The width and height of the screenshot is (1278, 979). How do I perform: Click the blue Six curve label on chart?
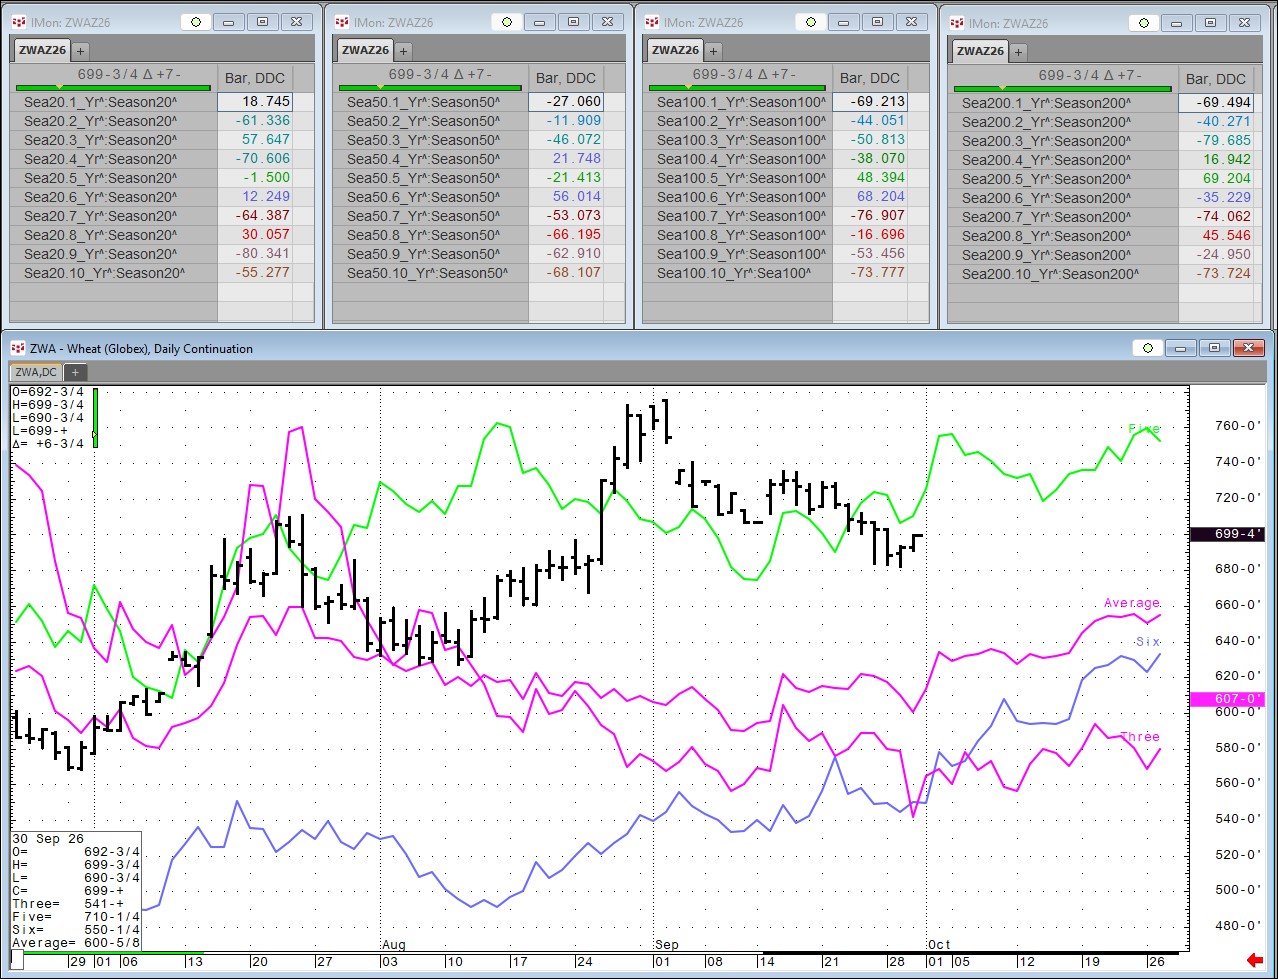(x=1148, y=641)
